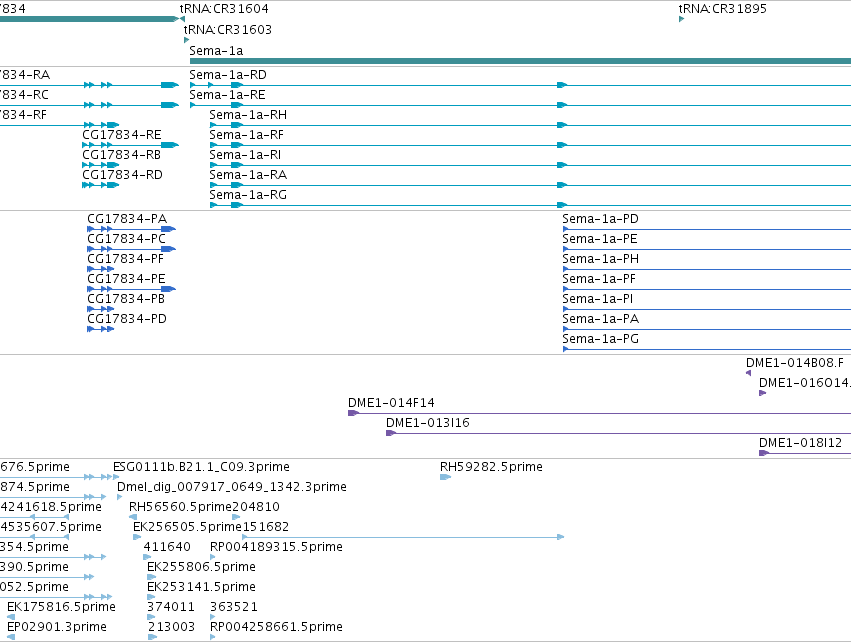Click the Sema-1a-PH protein label

pos(600,259)
